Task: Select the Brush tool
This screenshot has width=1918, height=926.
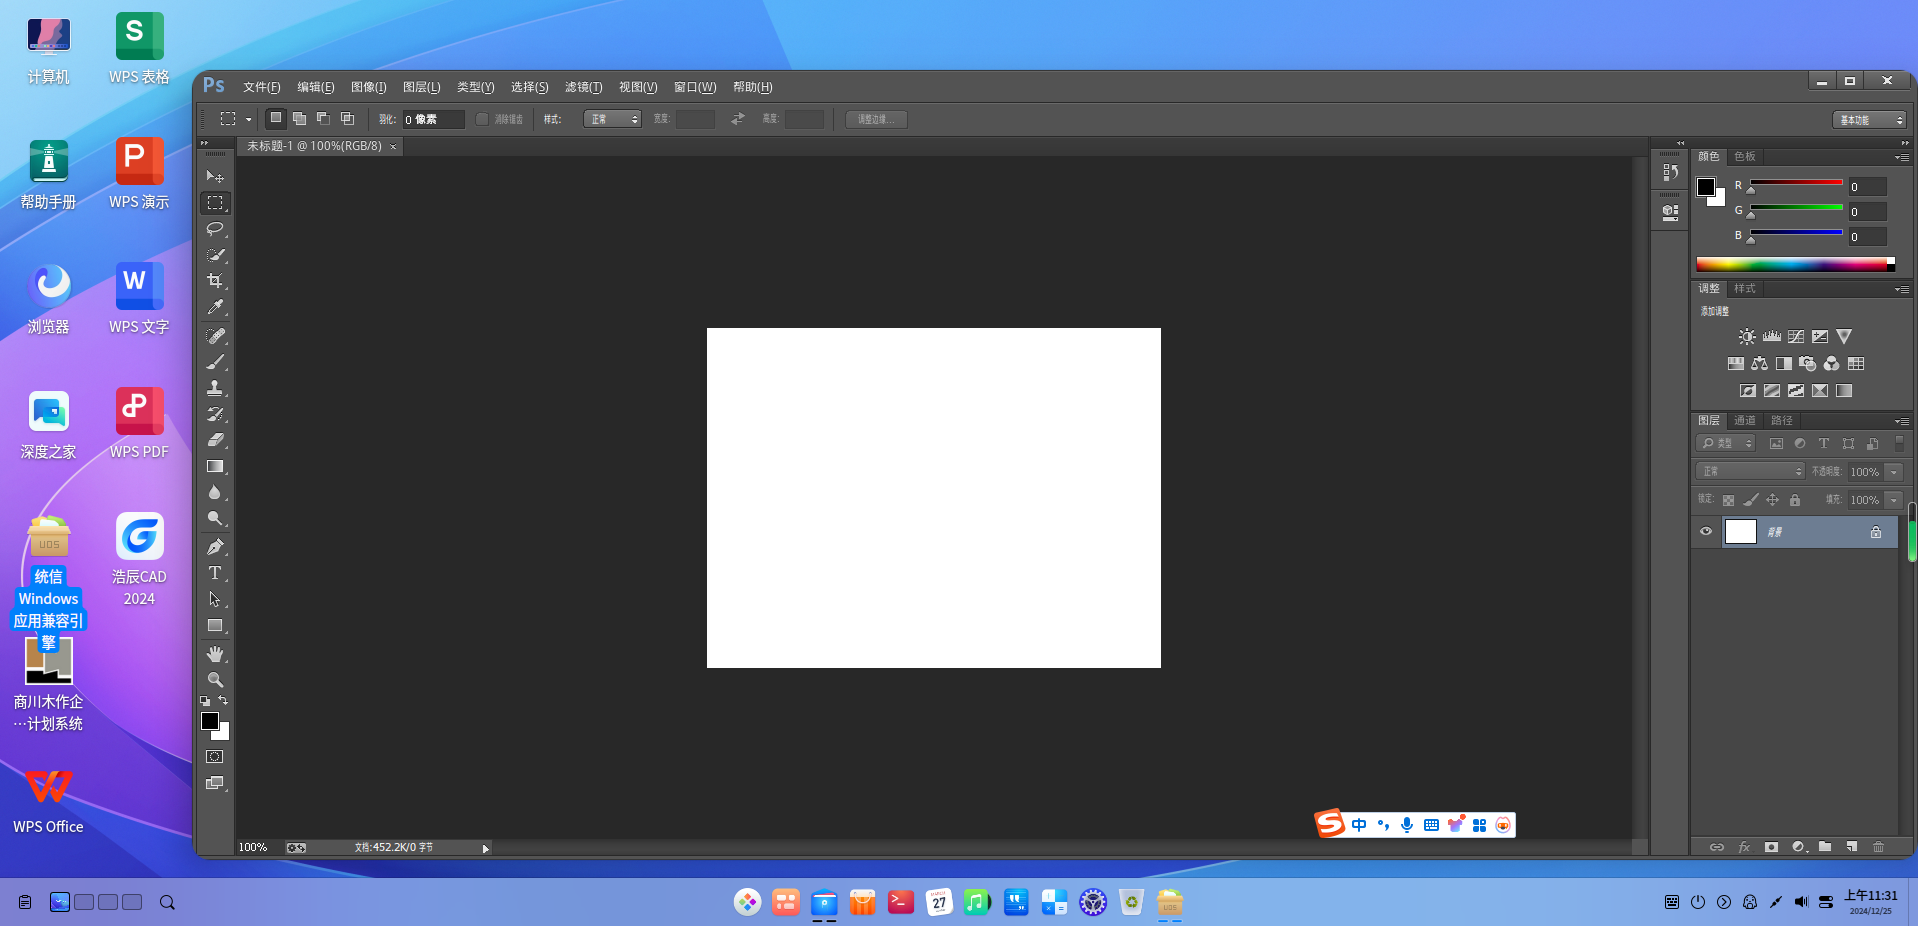Action: click(x=215, y=362)
